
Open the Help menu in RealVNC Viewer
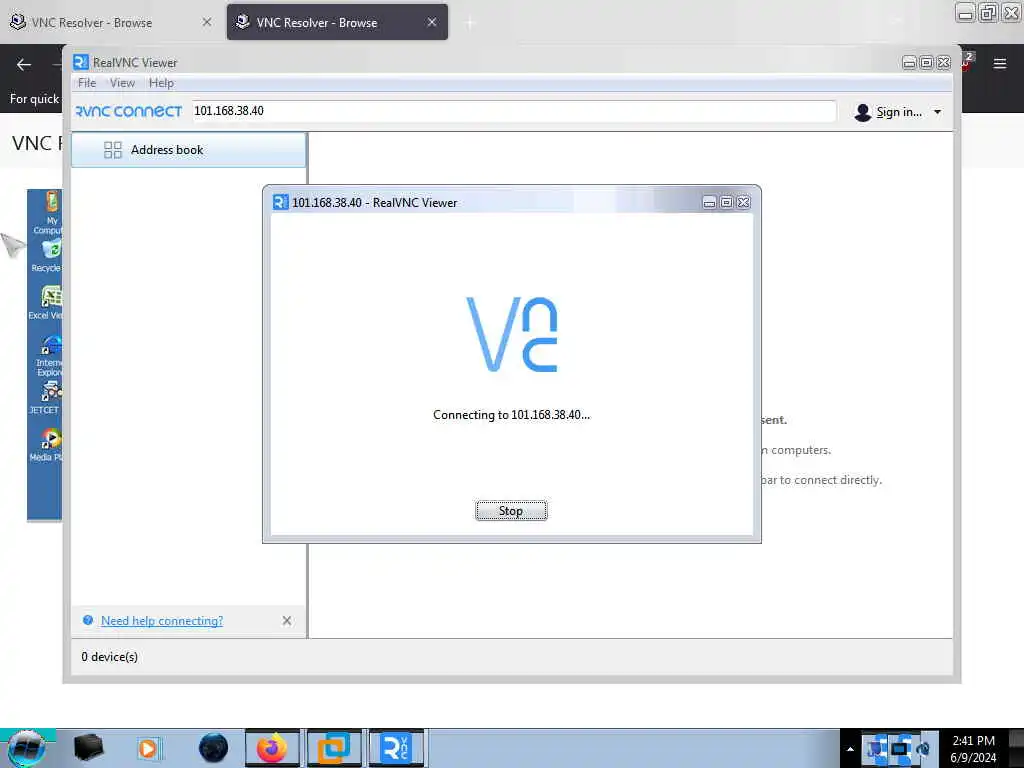pos(161,83)
